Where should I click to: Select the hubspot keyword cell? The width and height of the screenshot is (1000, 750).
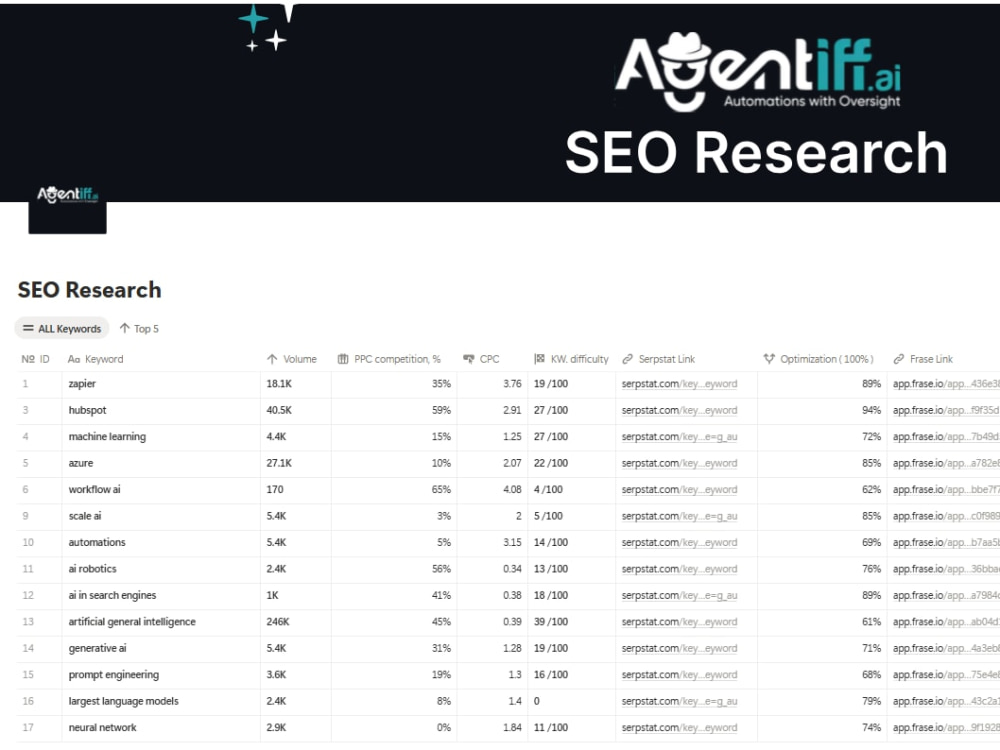[161, 410]
